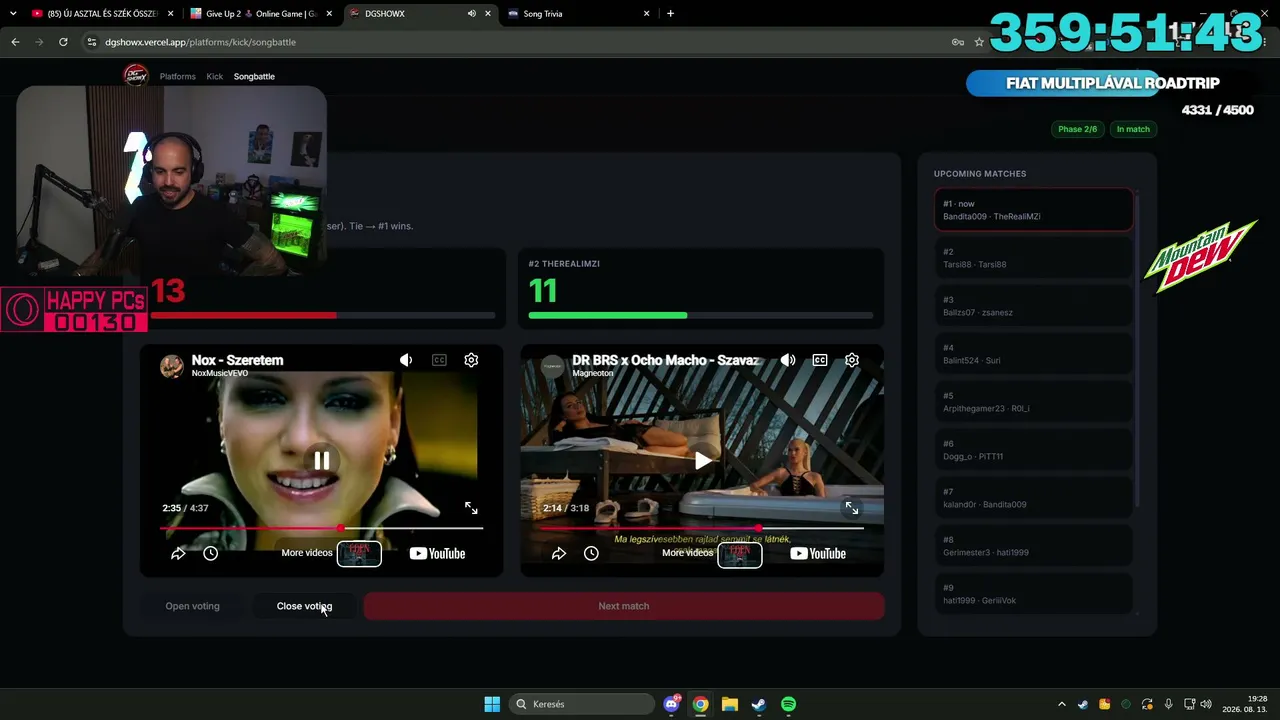The height and width of the screenshot is (720, 1280).
Task: Open the Platforms nav link
Action: pos(178,76)
